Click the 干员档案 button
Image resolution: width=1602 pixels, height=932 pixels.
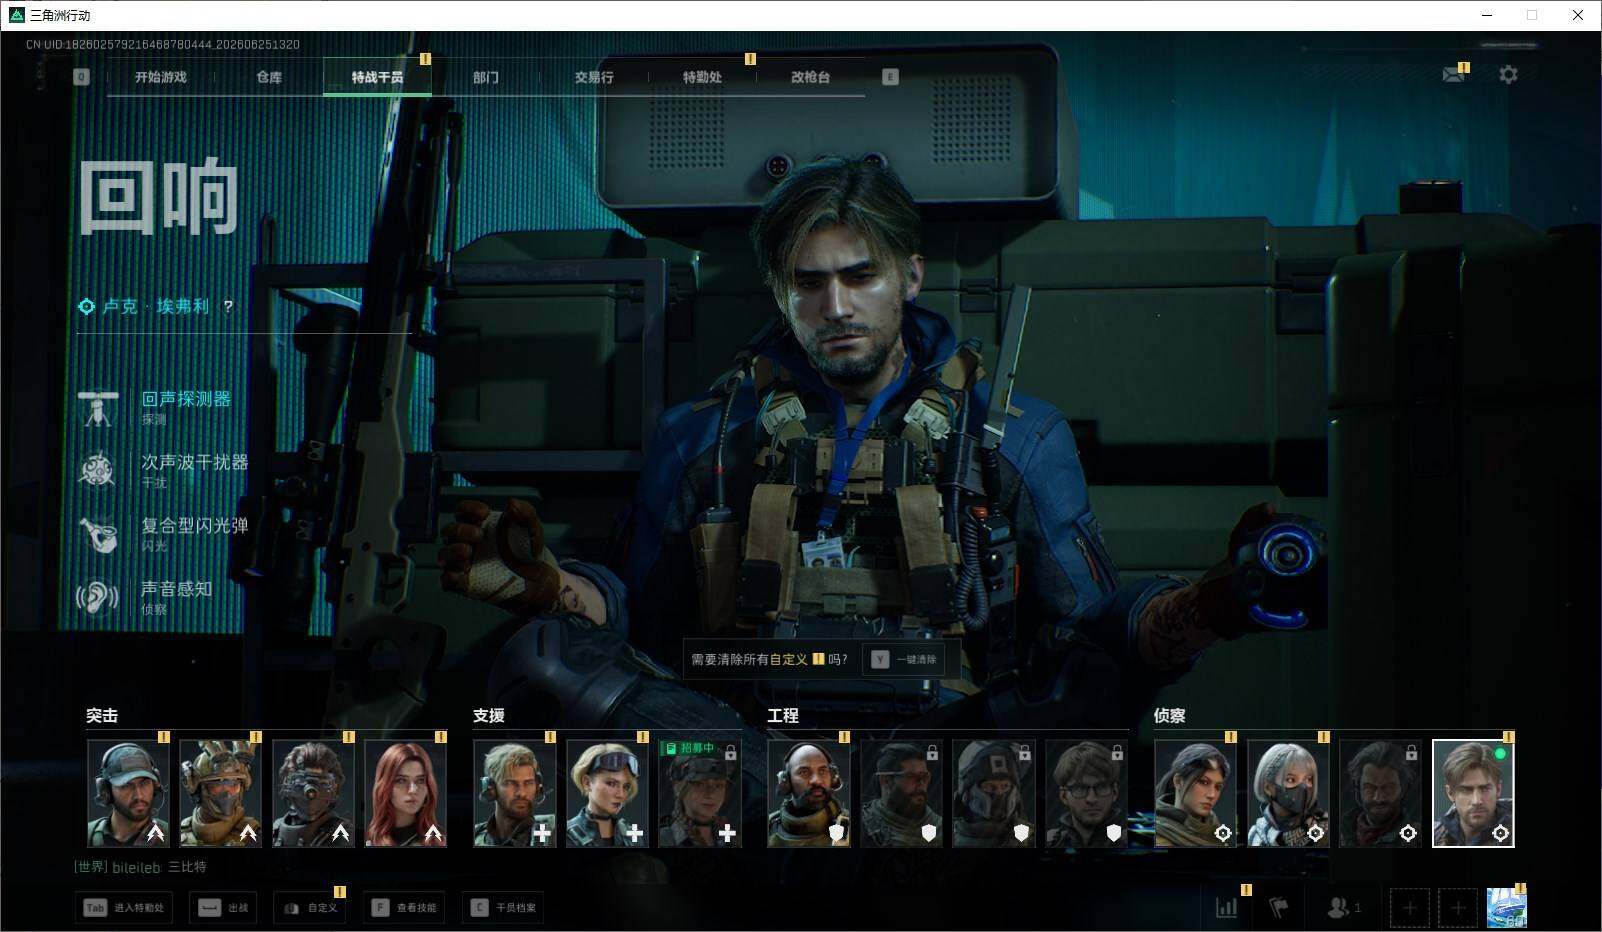(504, 907)
